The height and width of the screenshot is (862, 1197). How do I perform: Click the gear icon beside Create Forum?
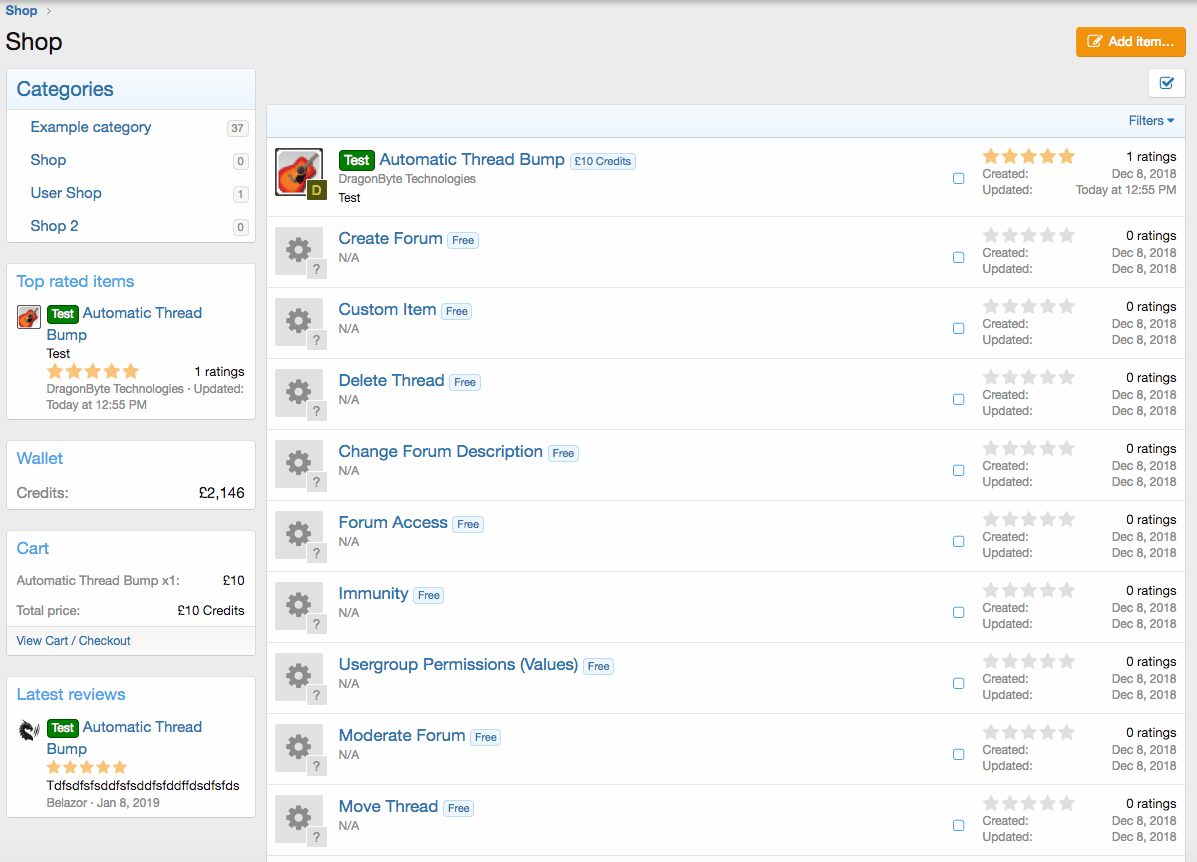click(298, 250)
